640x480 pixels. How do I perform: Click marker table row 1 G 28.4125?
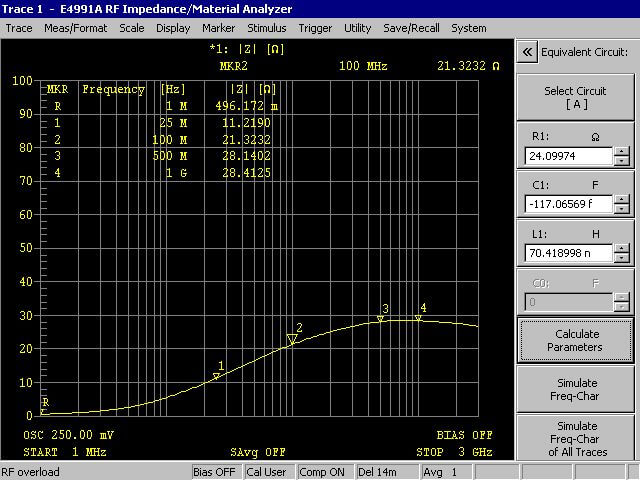click(162, 173)
